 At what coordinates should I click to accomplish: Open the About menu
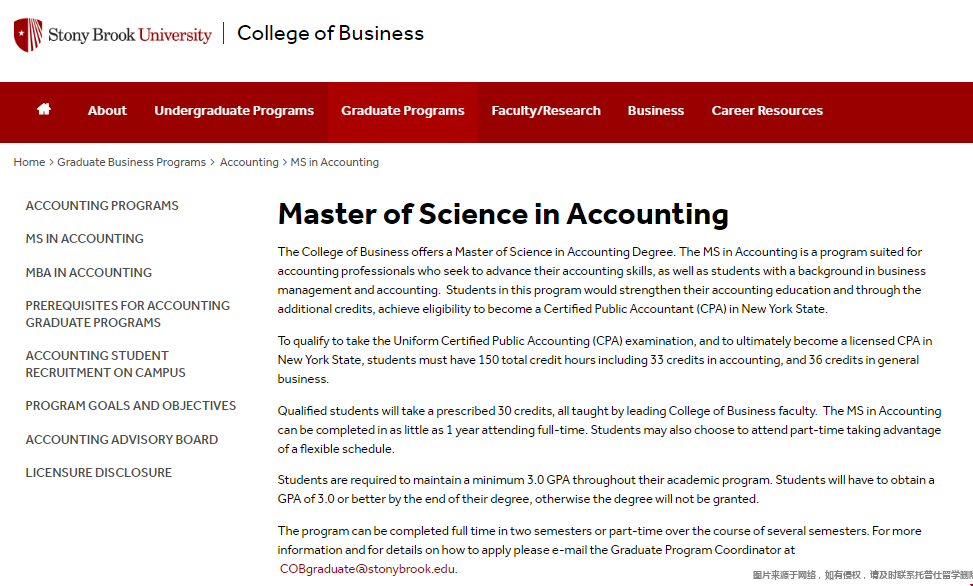point(107,110)
